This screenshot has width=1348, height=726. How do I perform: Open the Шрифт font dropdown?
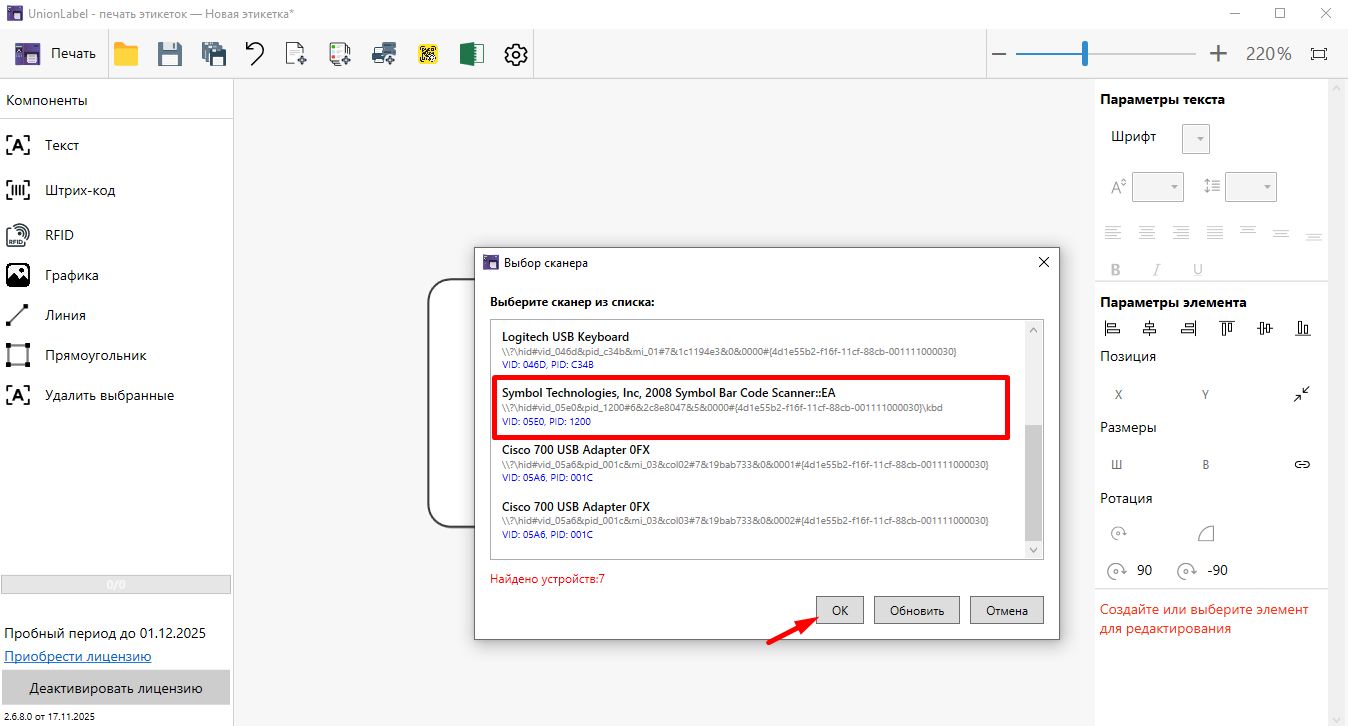tap(1196, 138)
